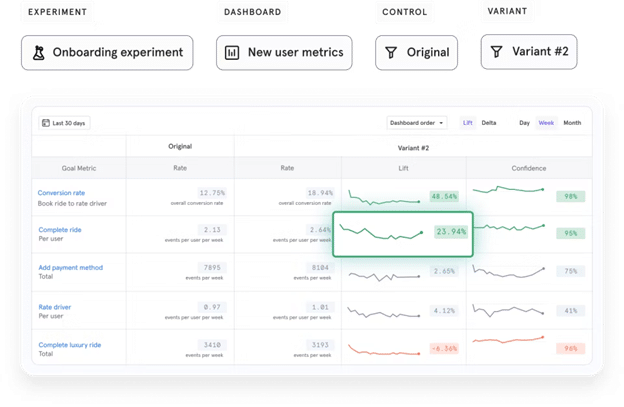The image size is (624, 407).
Task: Click the calendar icon in Last 30 days
Action: (46, 123)
